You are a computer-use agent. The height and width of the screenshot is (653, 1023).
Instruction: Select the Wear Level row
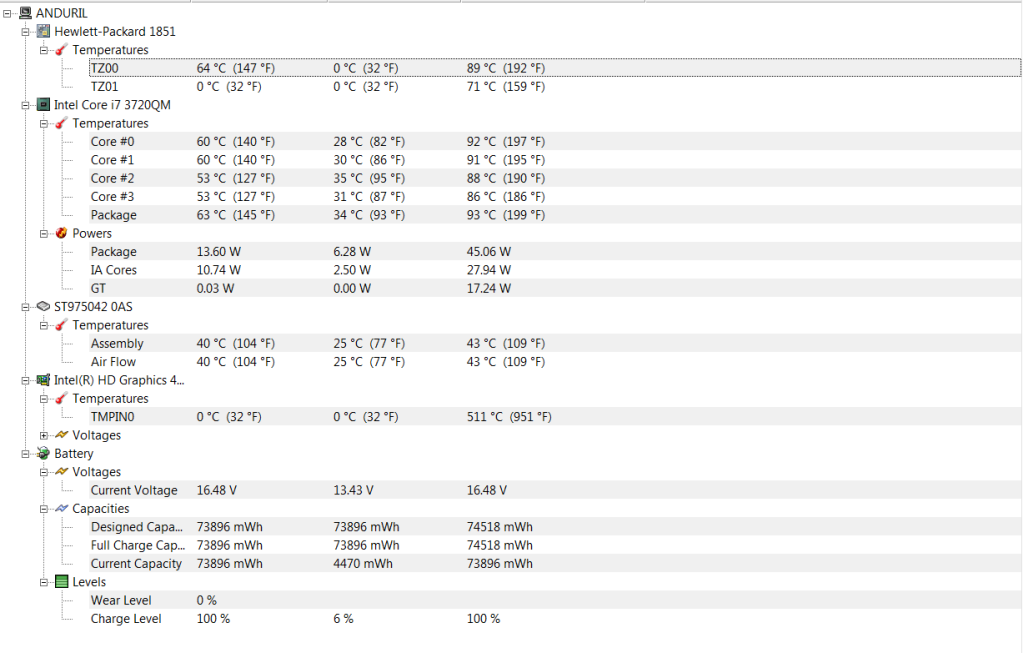pyautogui.click(x=121, y=600)
